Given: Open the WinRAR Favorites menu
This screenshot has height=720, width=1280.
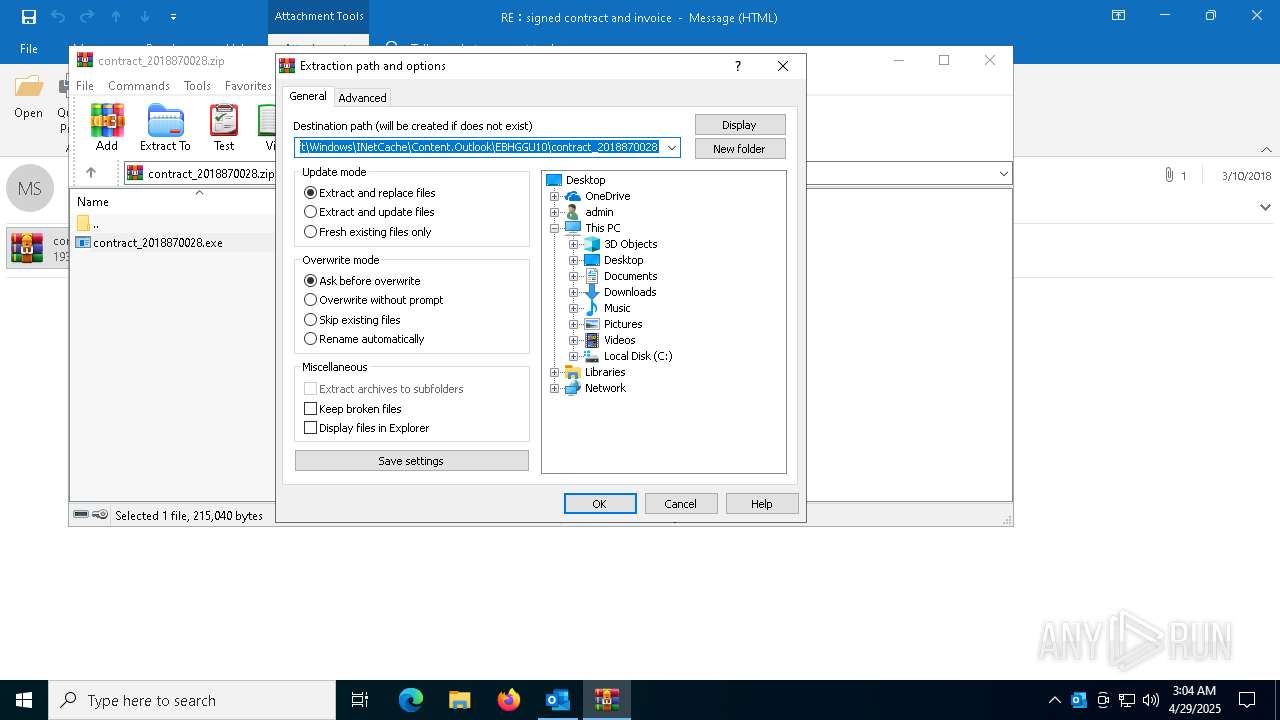Looking at the screenshot, I should [x=248, y=86].
